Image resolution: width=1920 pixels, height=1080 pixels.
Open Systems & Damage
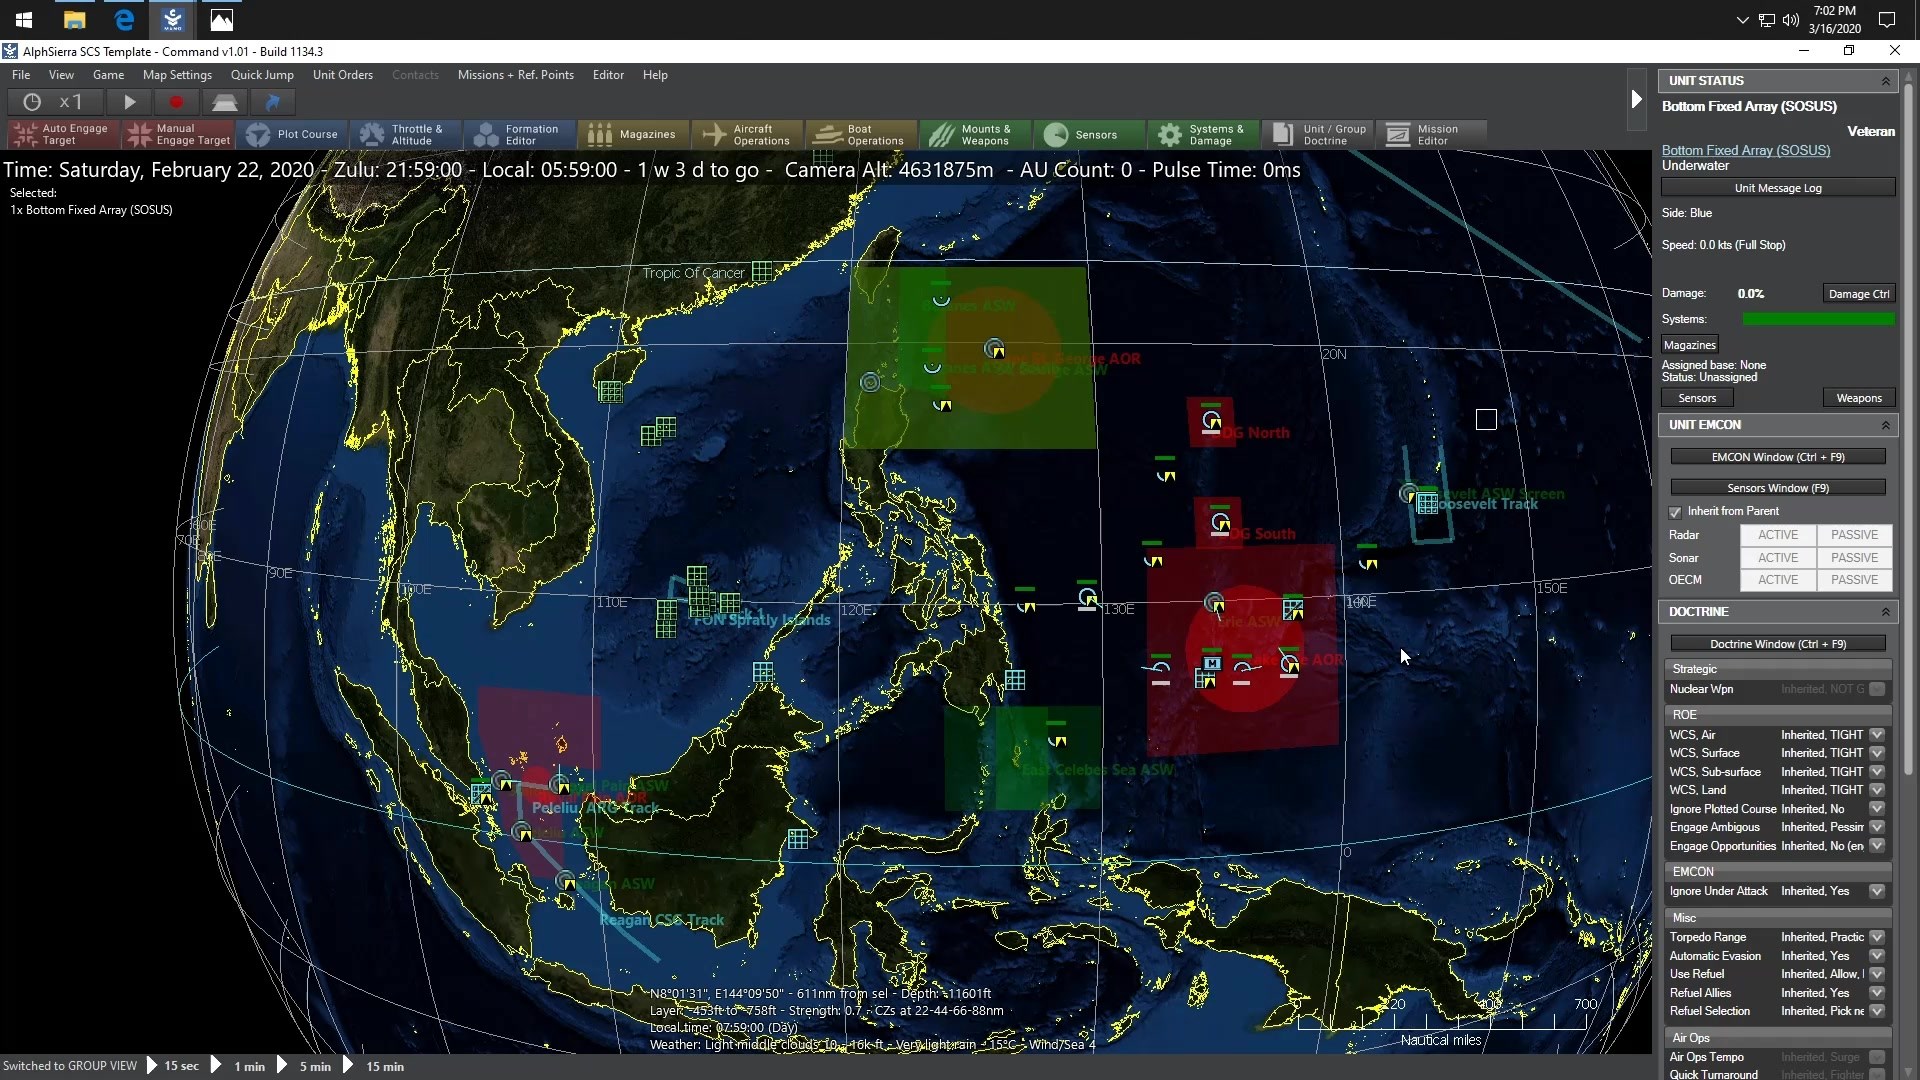click(1204, 134)
